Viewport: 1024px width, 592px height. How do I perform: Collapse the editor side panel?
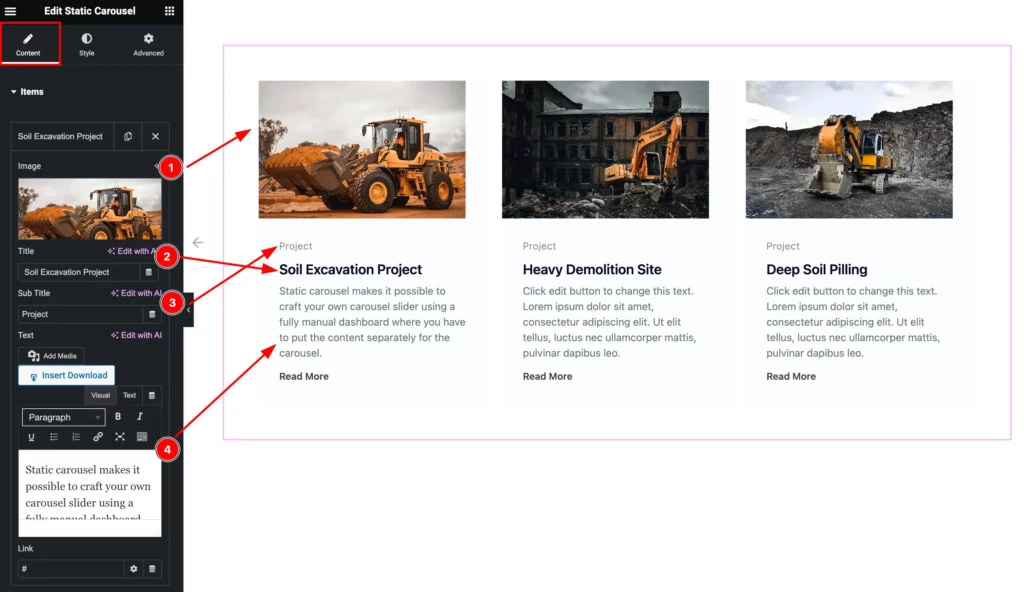click(189, 310)
